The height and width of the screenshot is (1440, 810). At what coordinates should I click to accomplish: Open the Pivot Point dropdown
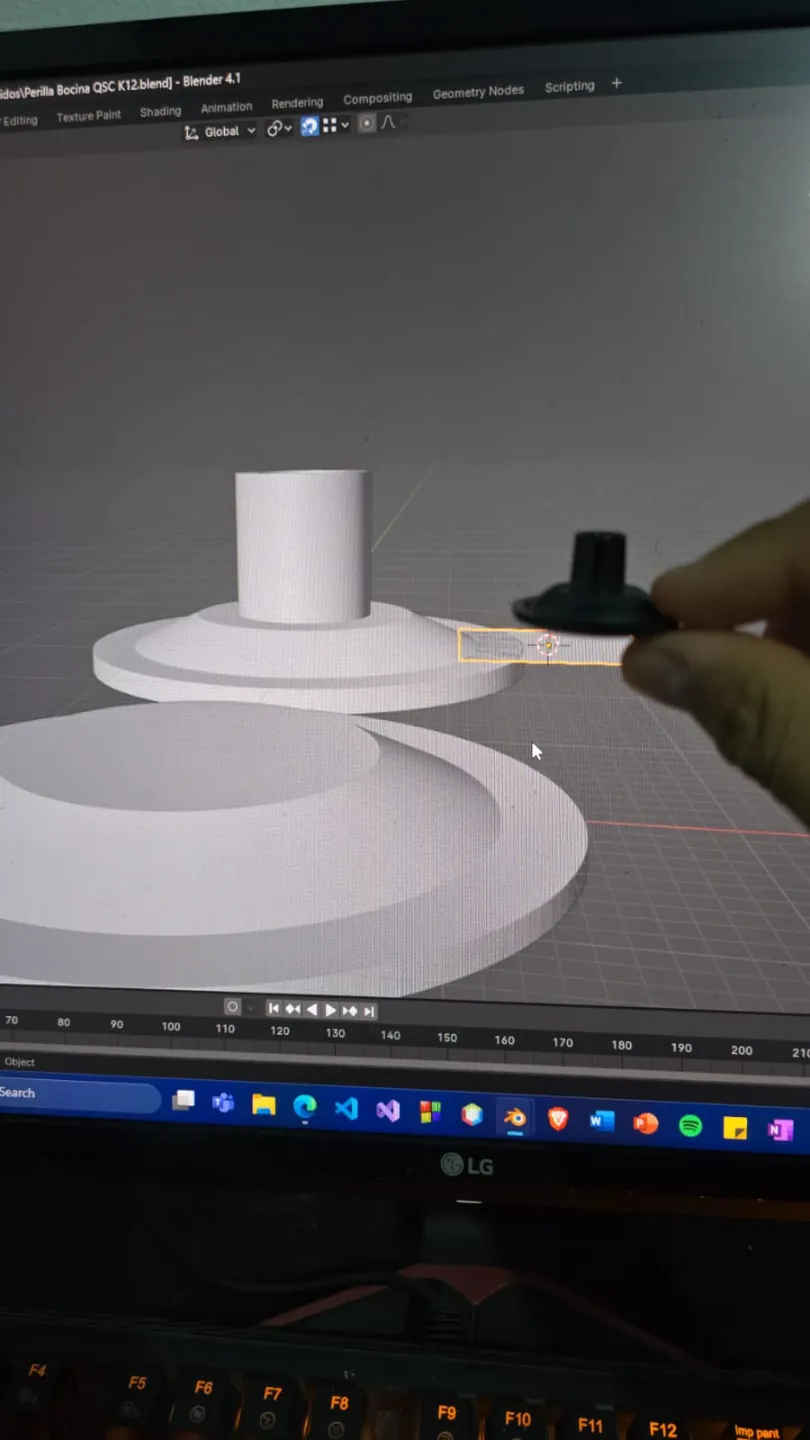click(x=279, y=128)
